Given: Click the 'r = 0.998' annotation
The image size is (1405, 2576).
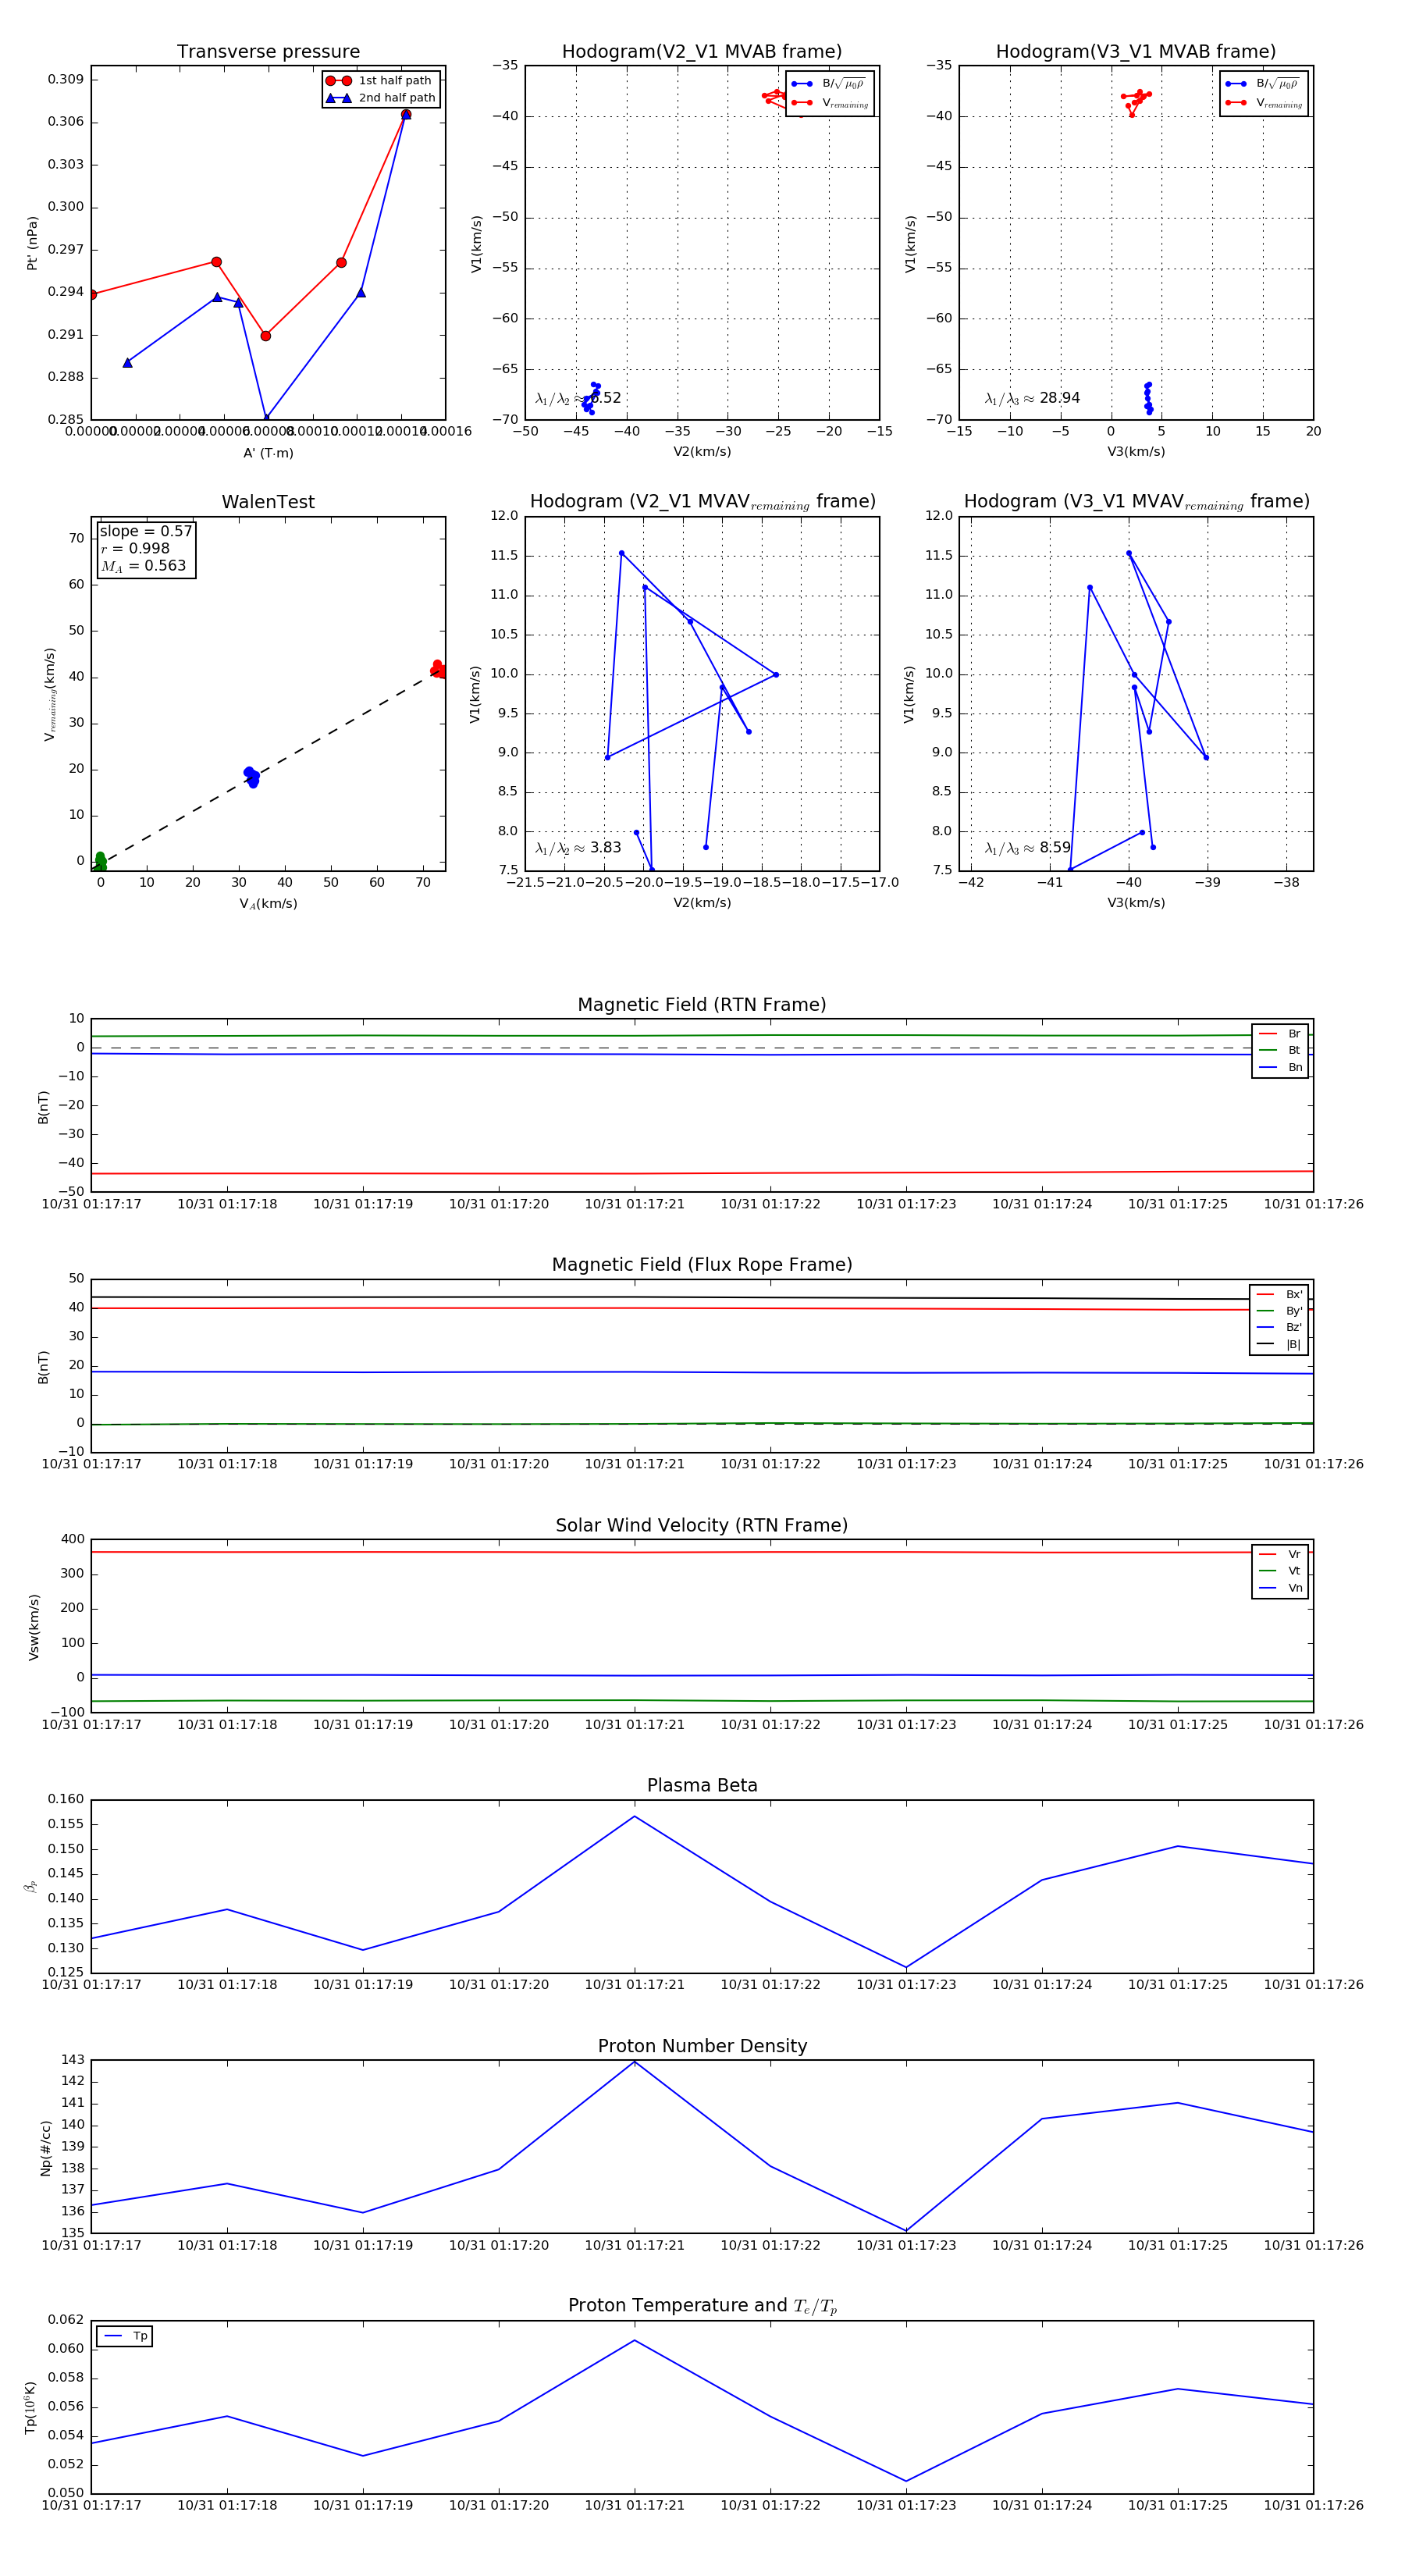Looking at the screenshot, I should [x=135, y=549].
